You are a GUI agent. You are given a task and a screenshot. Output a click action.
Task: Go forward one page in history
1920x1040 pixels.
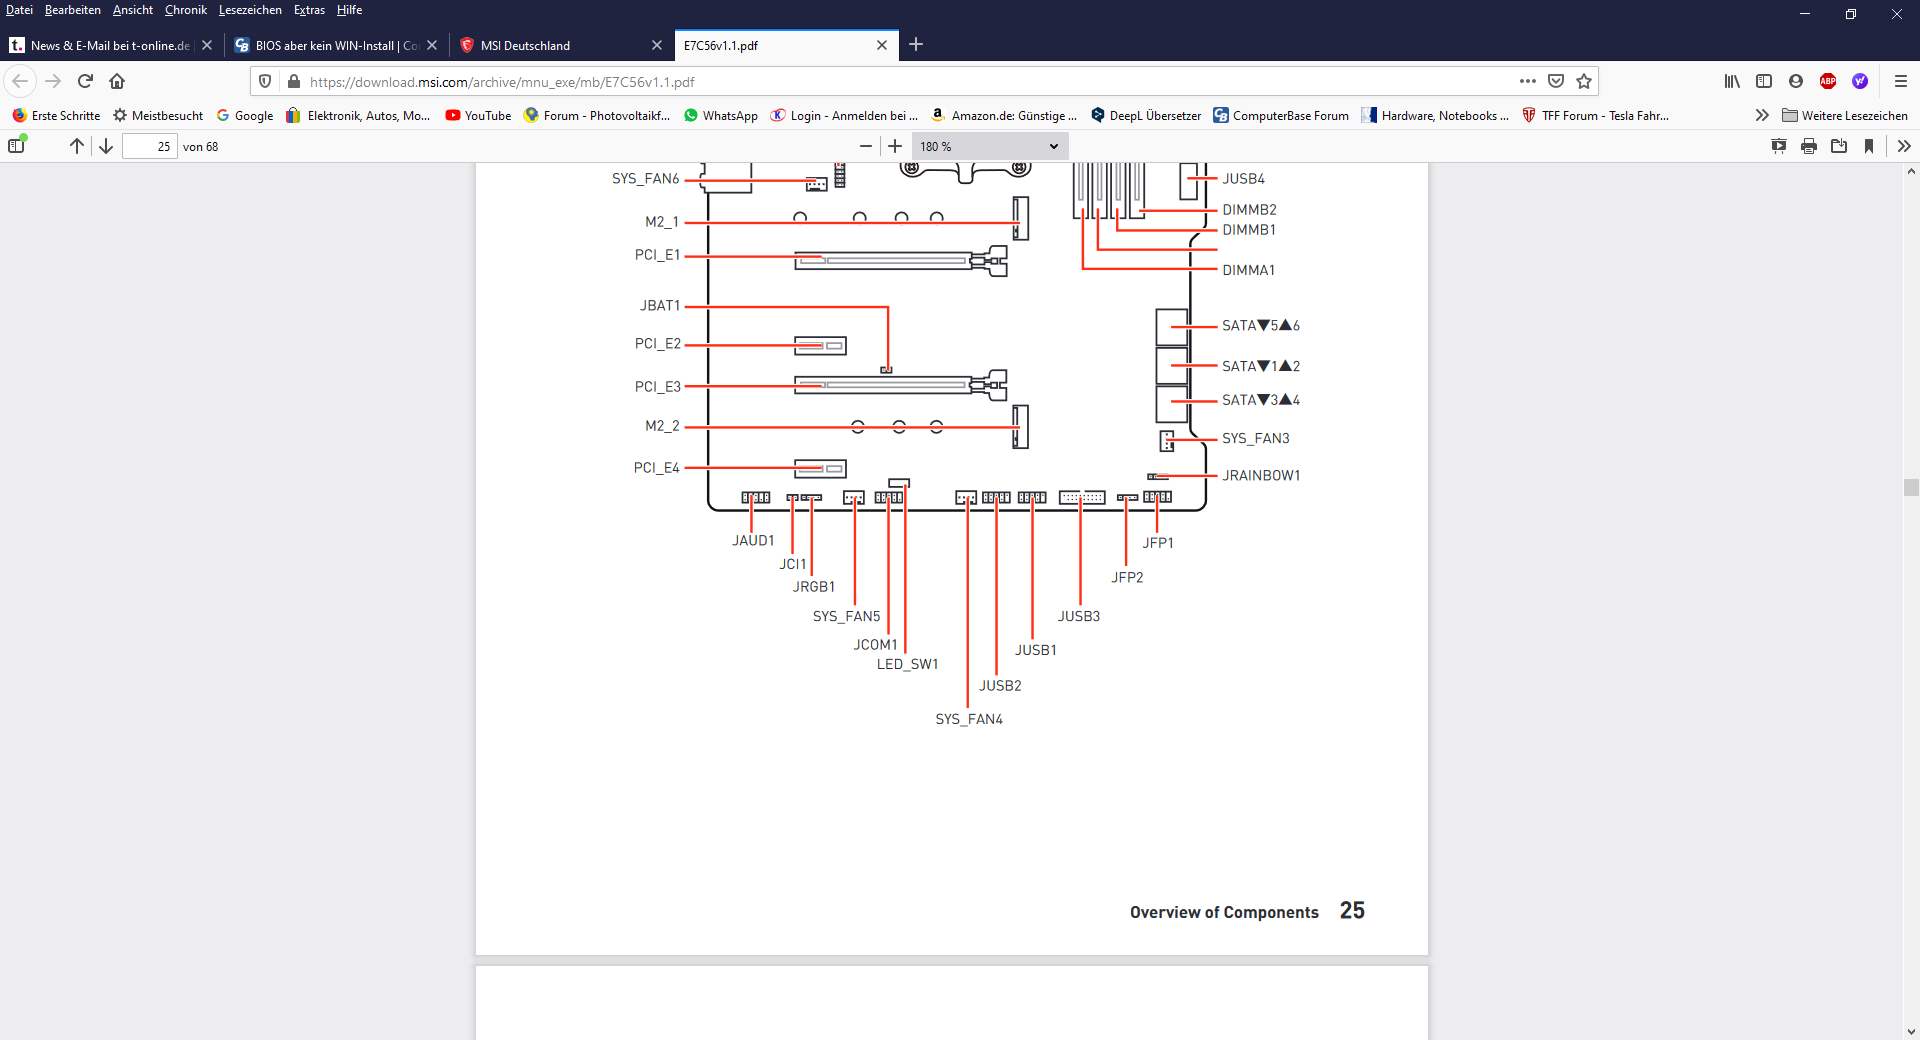(53, 81)
